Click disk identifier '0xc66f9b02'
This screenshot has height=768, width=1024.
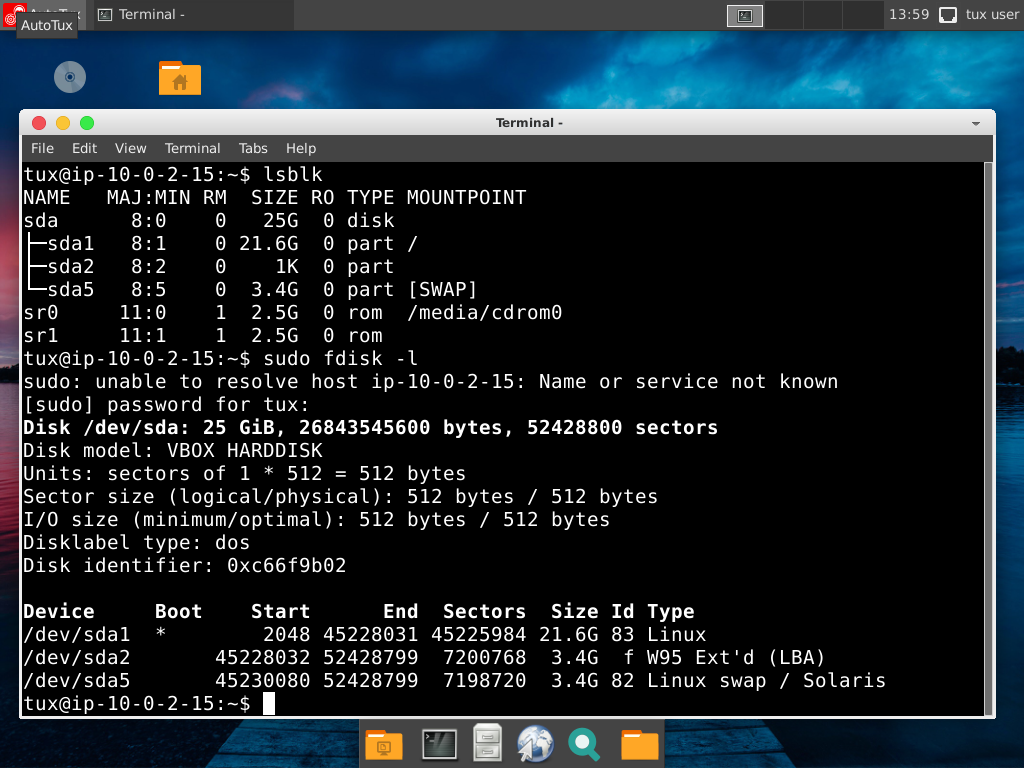[287, 566]
